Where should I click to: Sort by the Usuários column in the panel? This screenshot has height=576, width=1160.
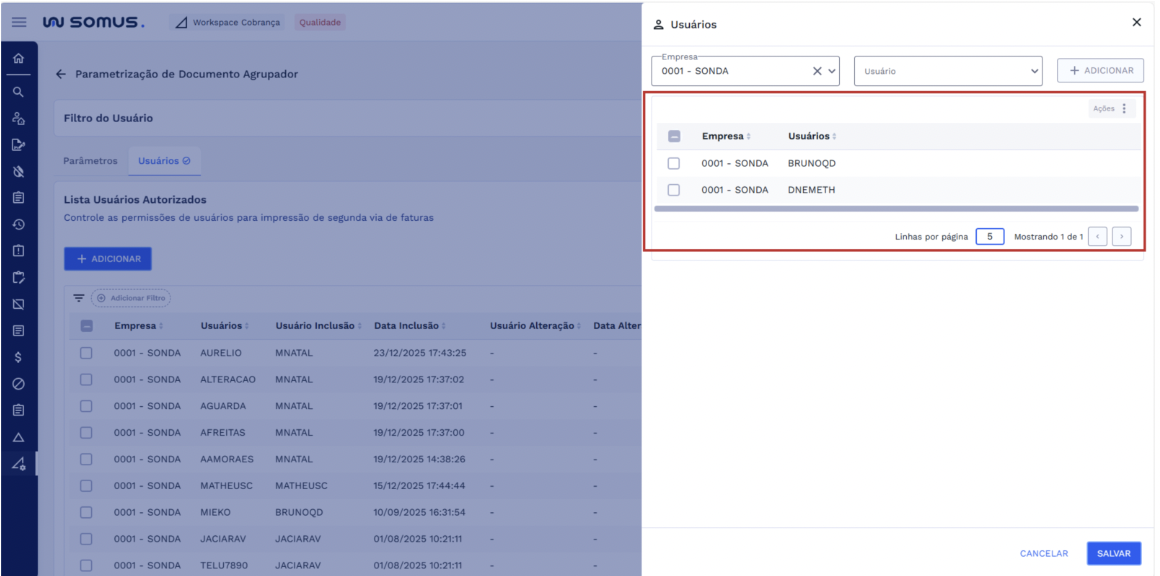click(811, 136)
